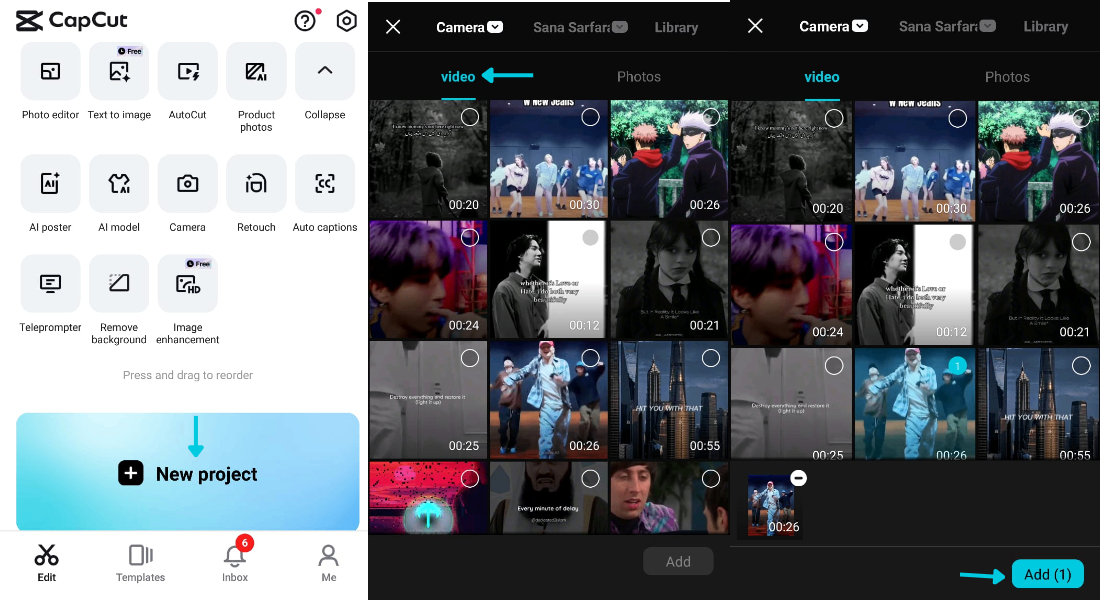Screen dimensions: 1100x600
Task: Select the 00:25 gray video circle, middle panel
Action: pyautogui.click(x=469, y=358)
